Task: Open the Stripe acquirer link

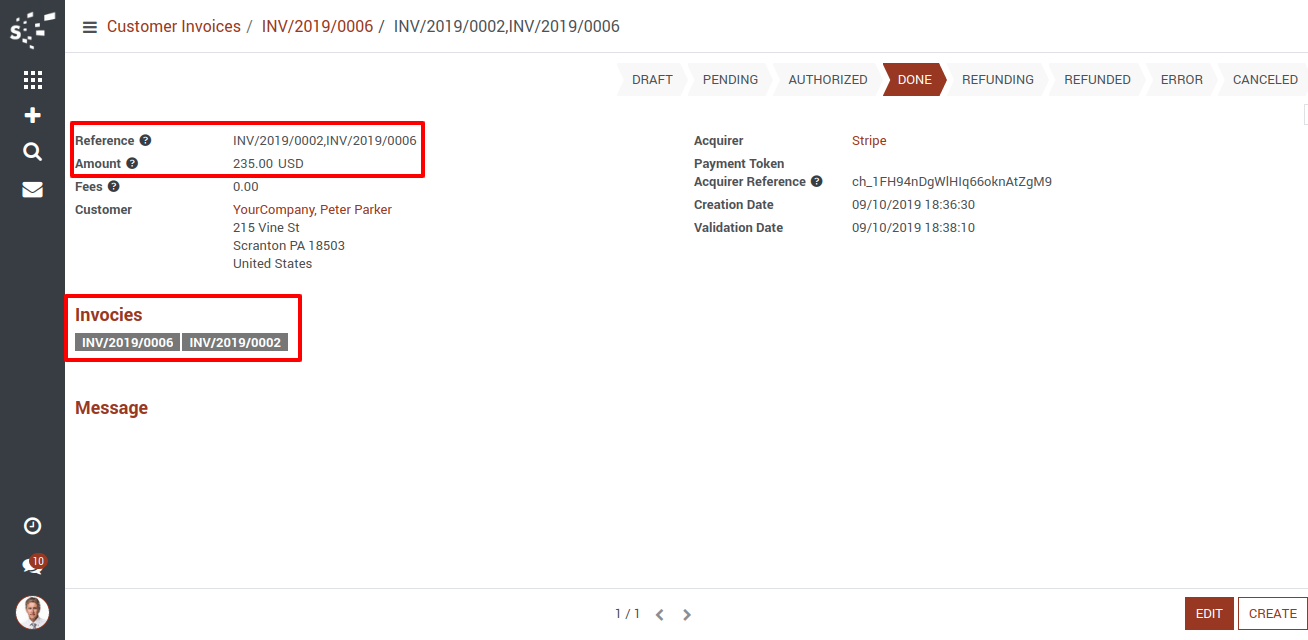Action: [869, 141]
